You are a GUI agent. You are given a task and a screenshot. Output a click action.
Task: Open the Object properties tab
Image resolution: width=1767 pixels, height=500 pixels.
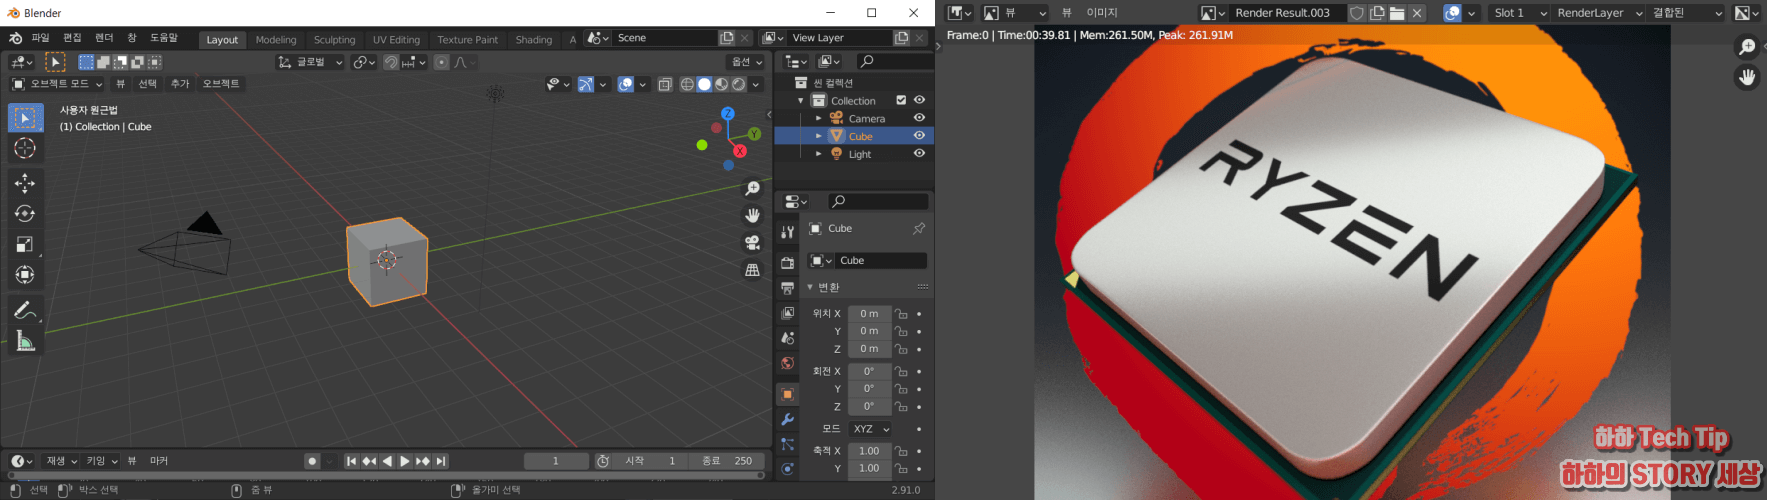(x=787, y=394)
